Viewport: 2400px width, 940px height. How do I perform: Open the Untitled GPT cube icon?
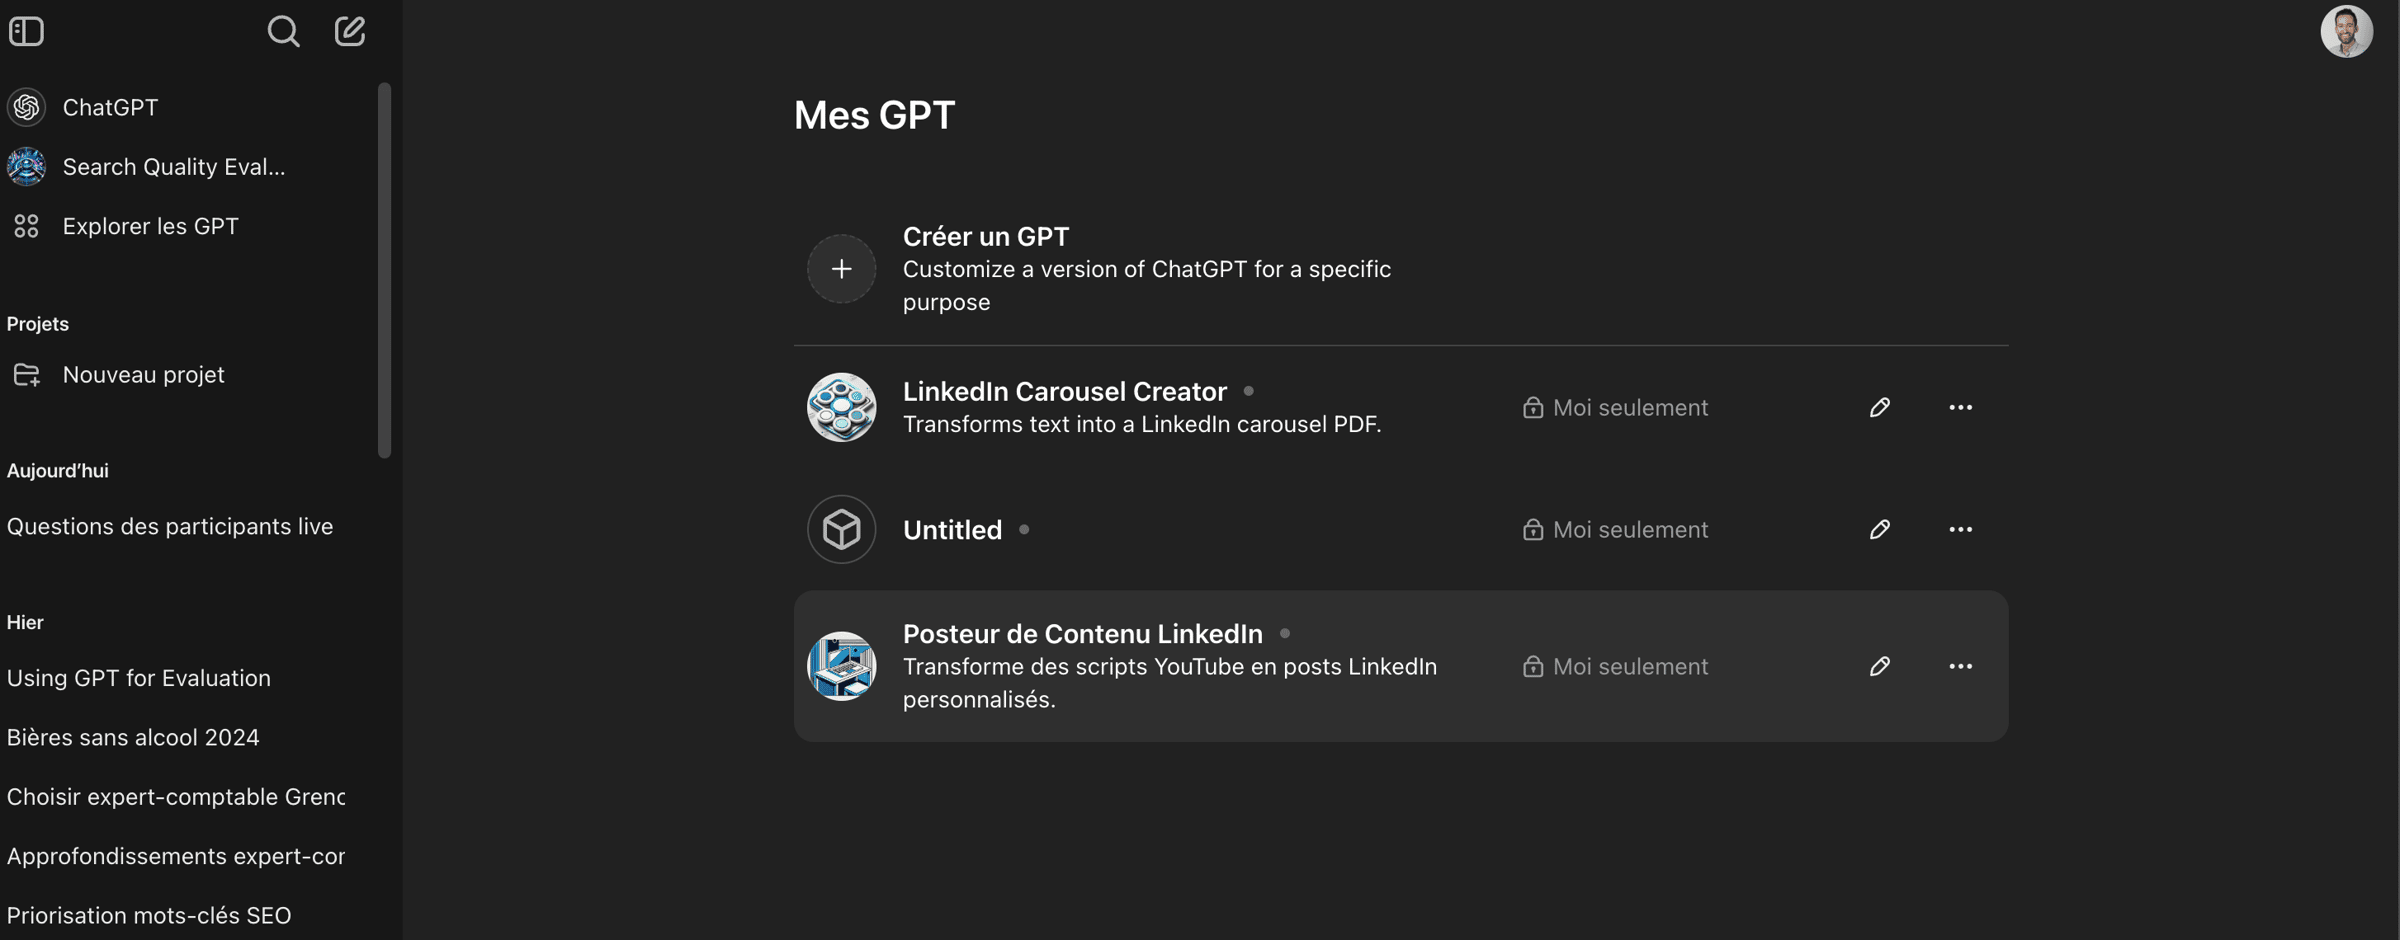pos(841,529)
